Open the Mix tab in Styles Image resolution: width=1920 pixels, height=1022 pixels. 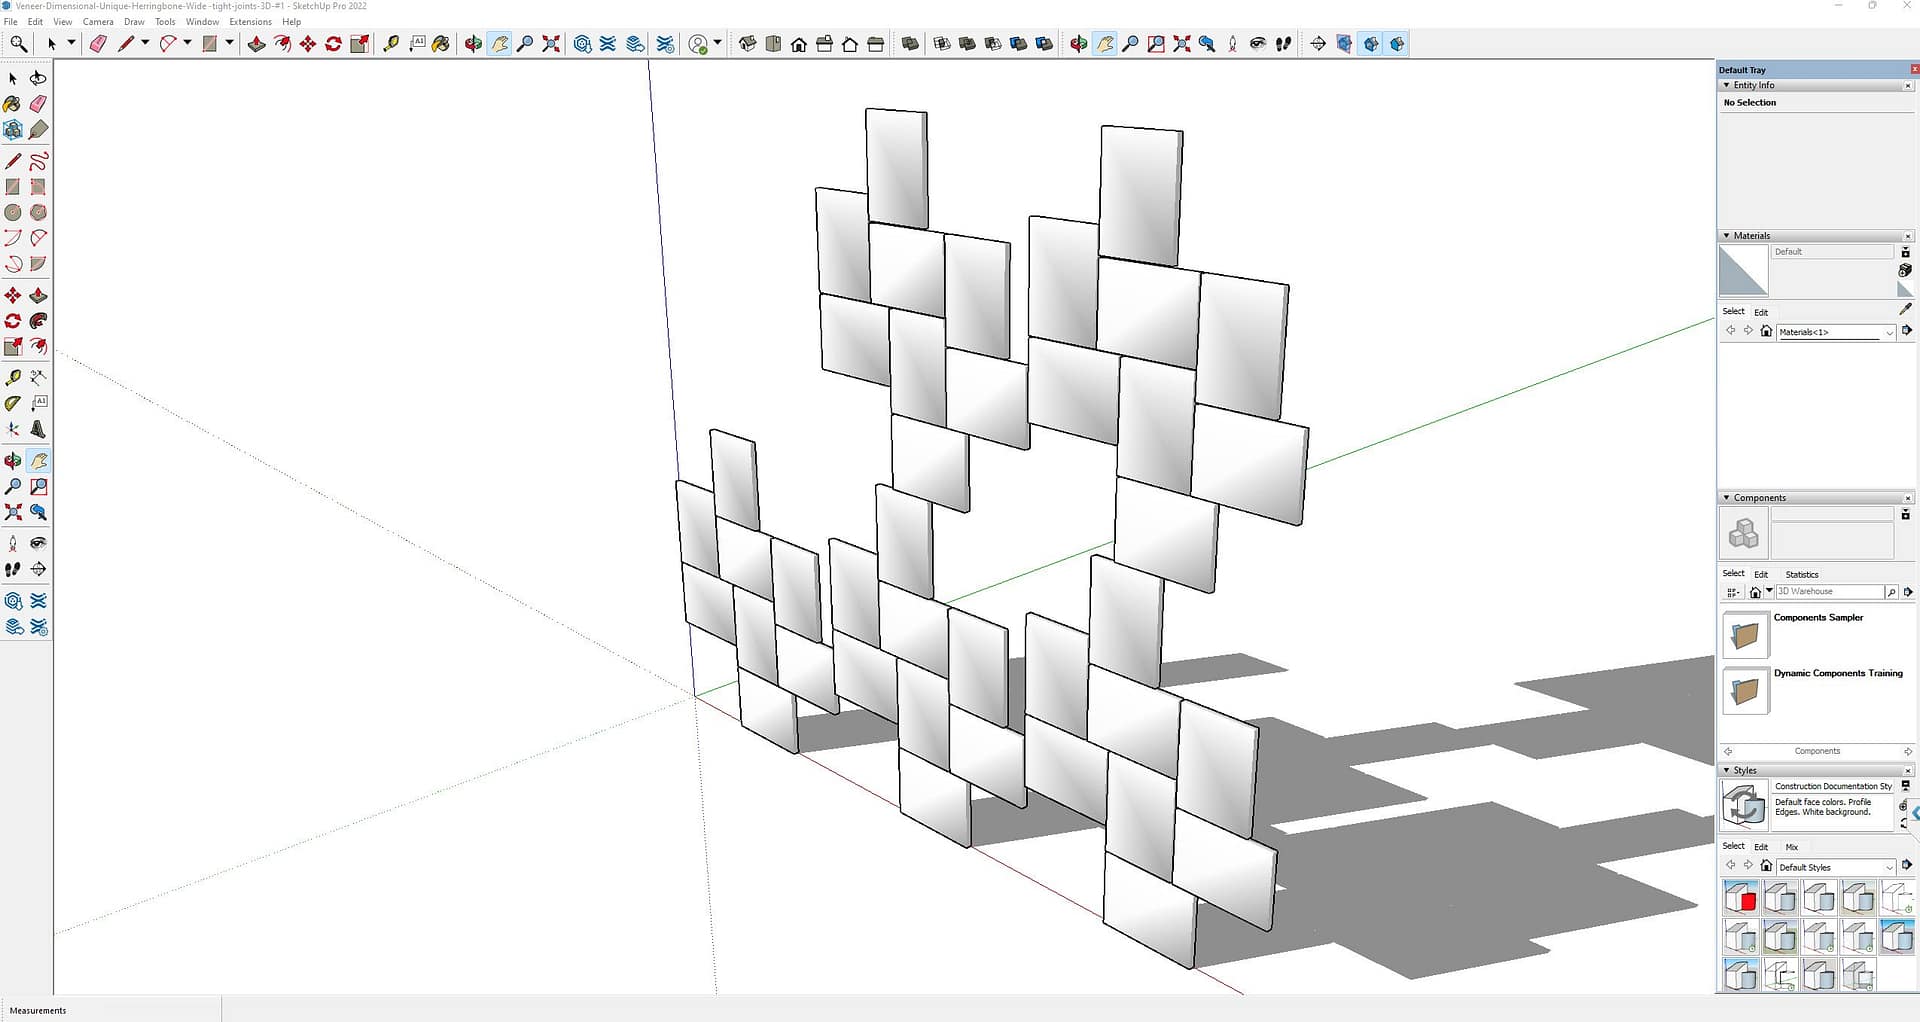click(1792, 847)
